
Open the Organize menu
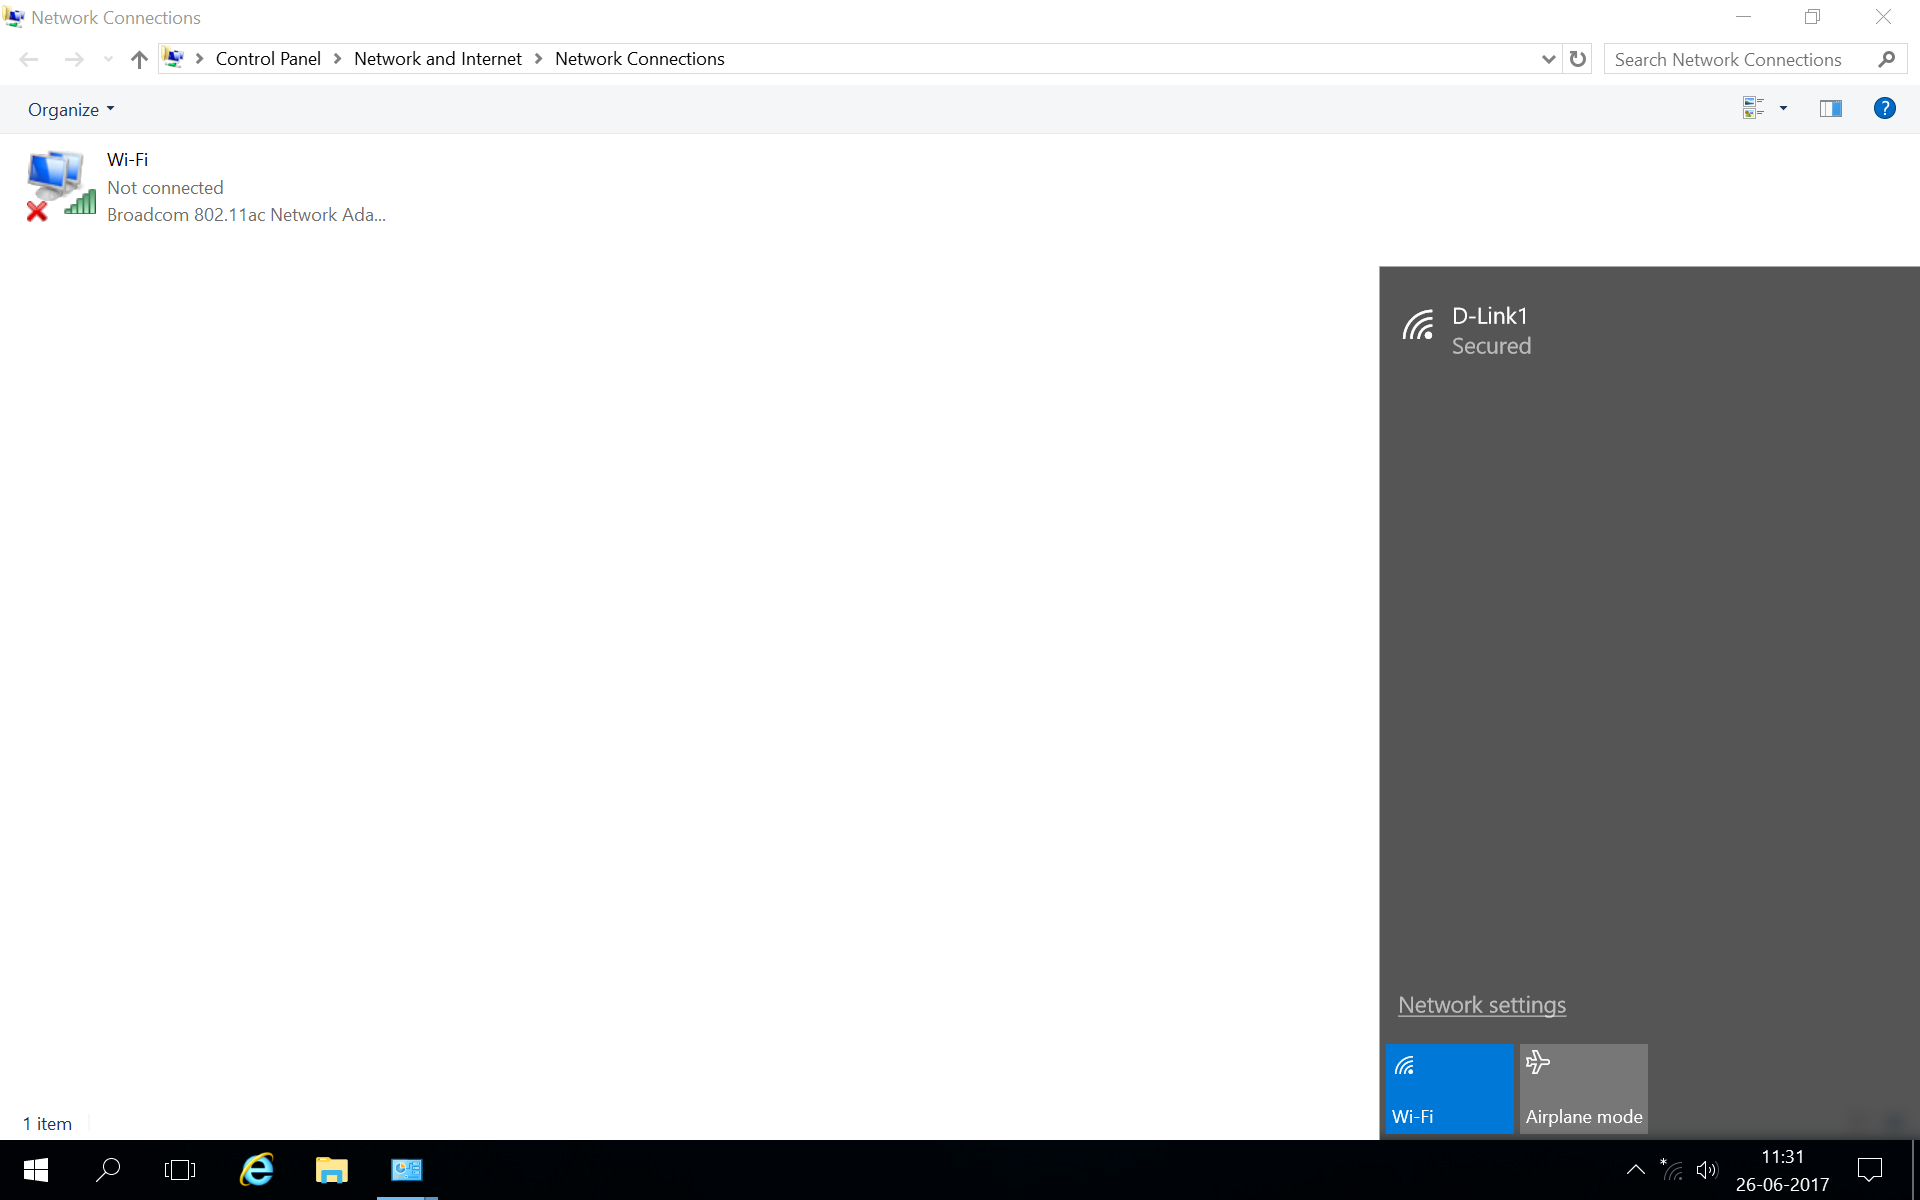(x=71, y=109)
